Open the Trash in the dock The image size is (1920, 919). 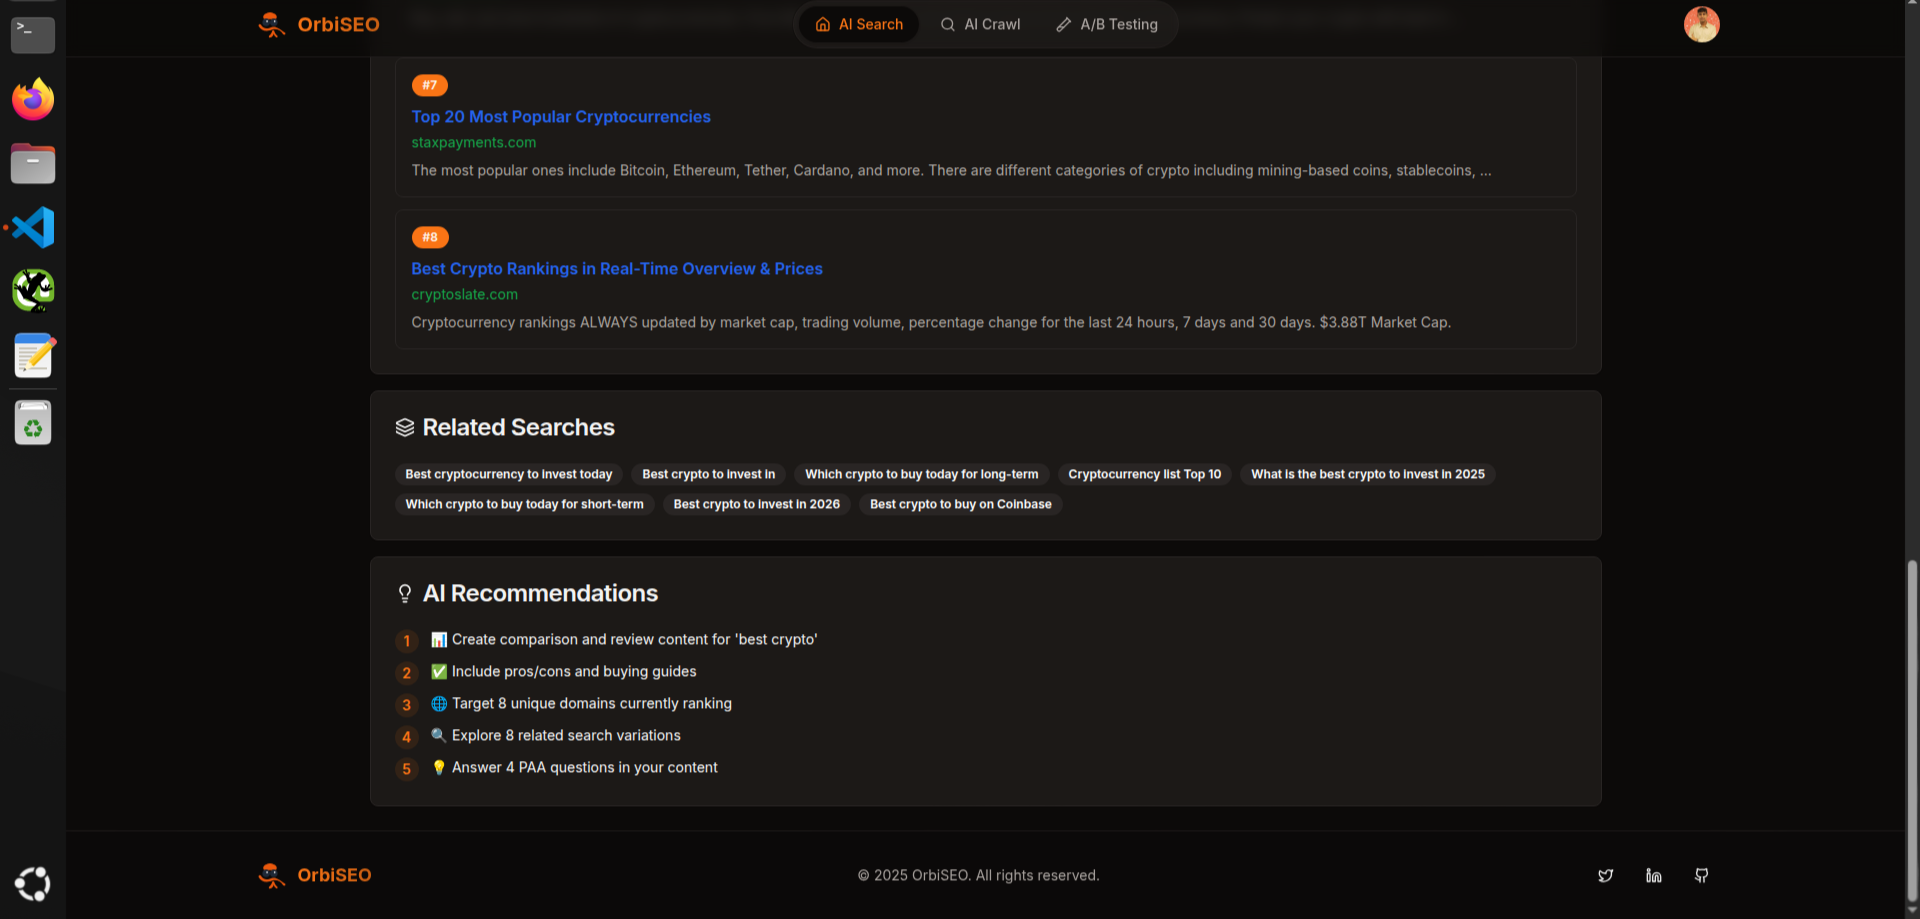(x=33, y=423)
